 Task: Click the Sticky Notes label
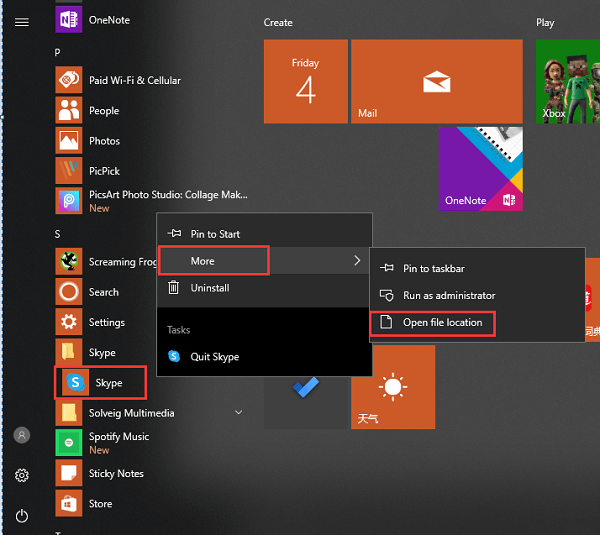[x=116, y=473]
